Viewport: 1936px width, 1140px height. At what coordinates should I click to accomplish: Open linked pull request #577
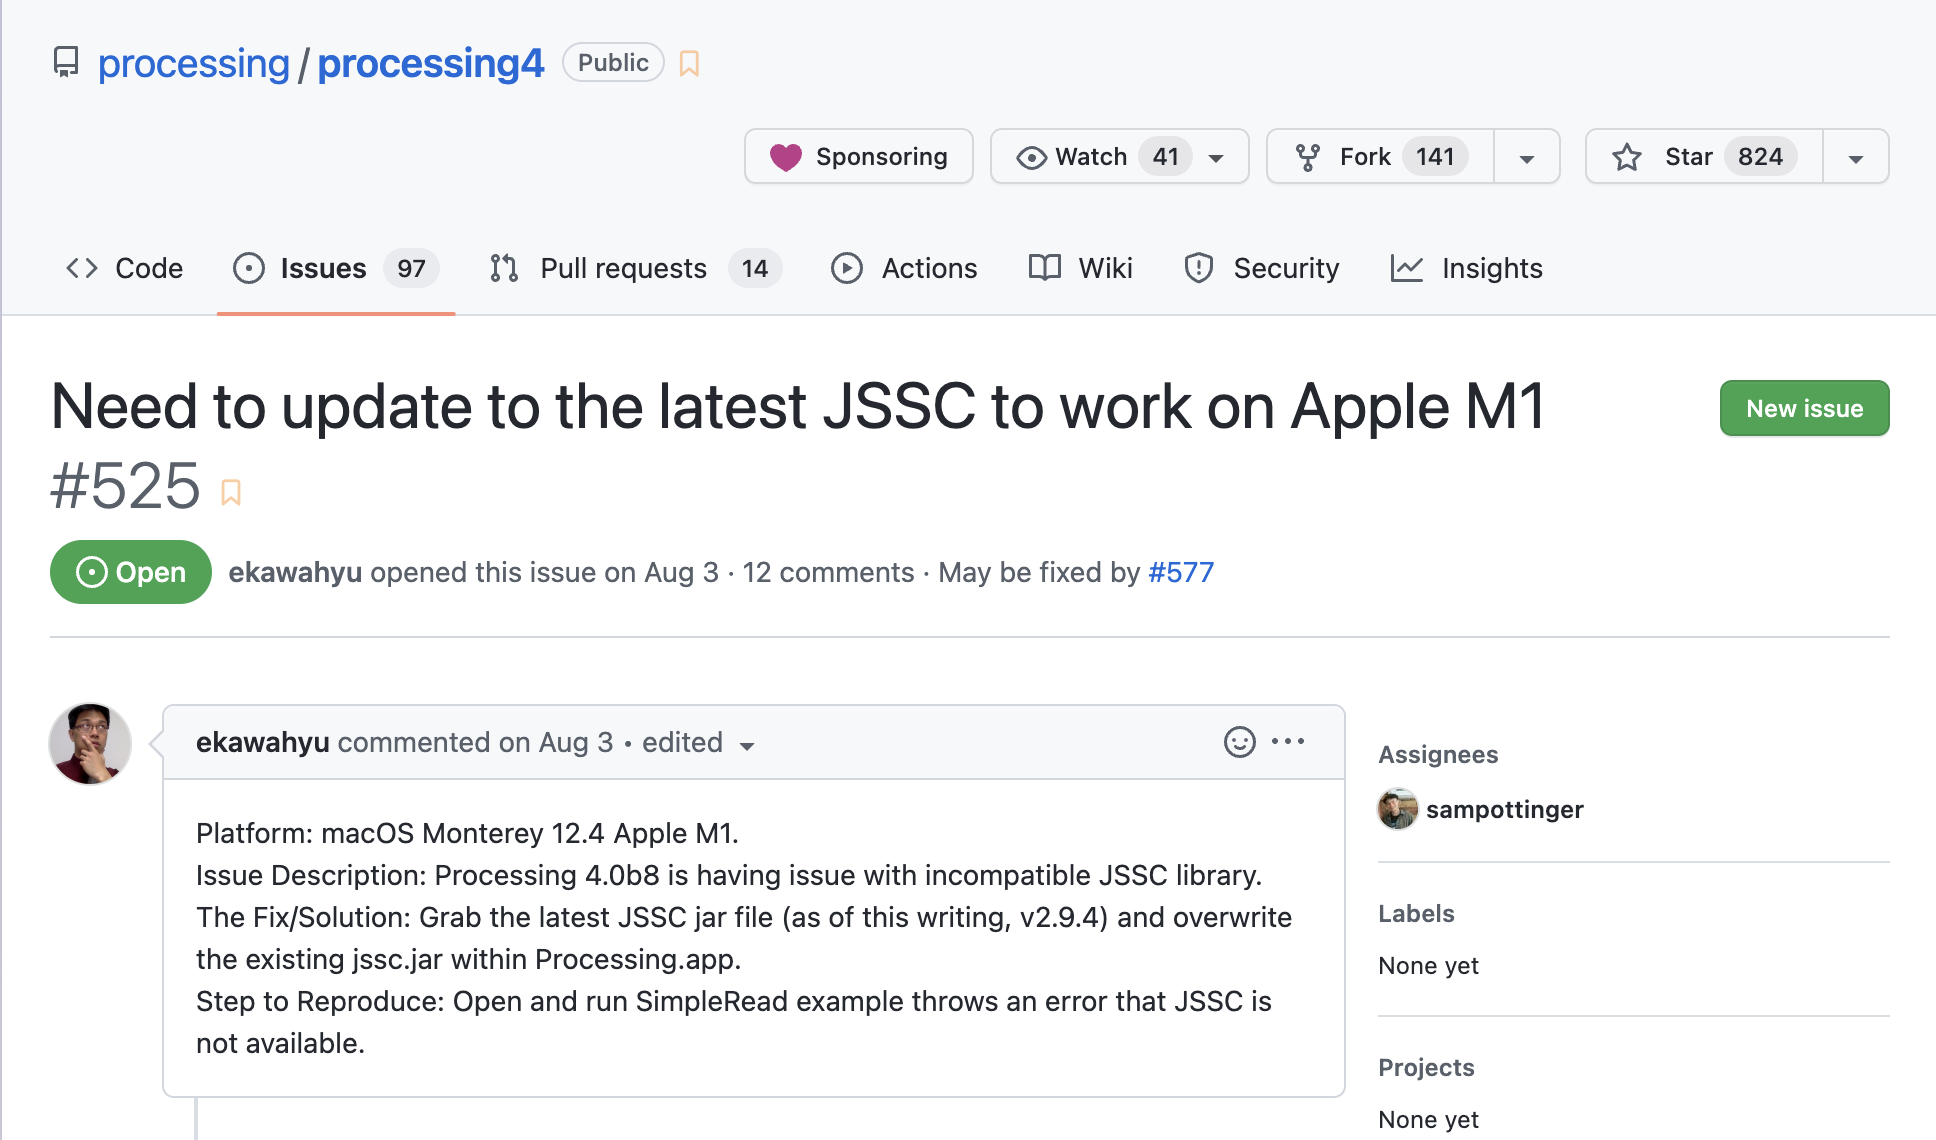pos(1180,572)
